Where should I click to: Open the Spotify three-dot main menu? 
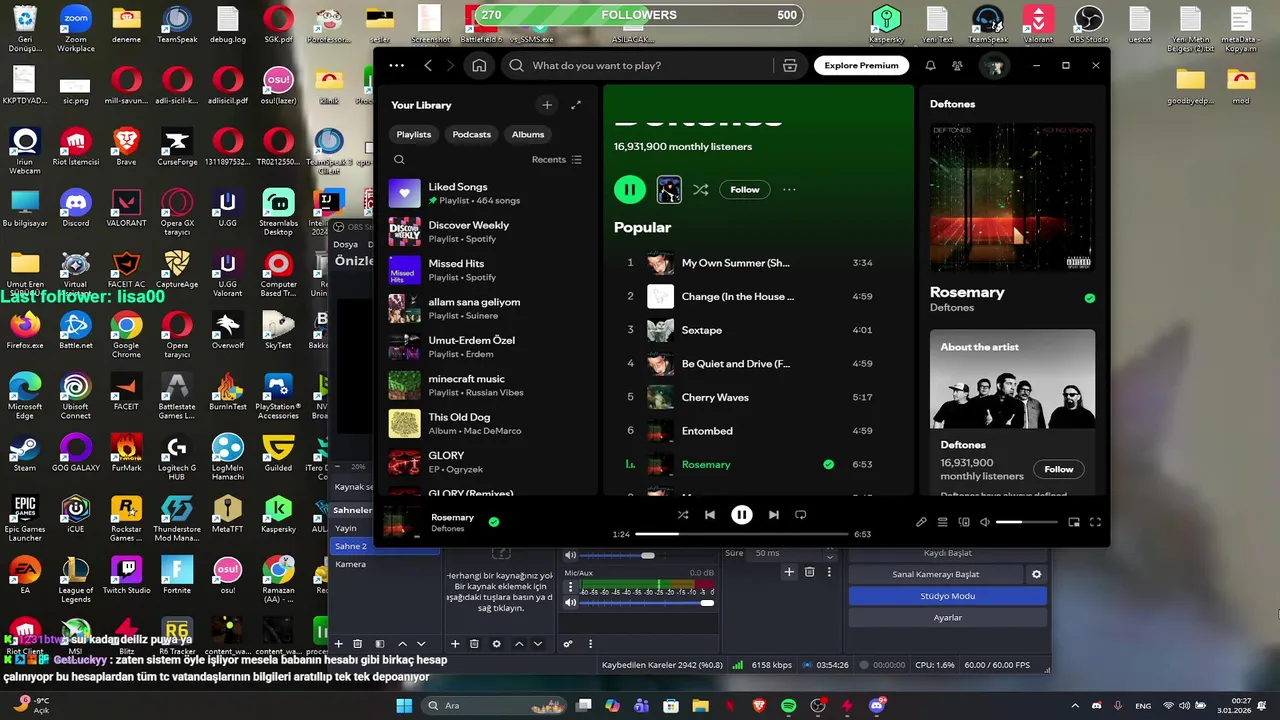click(397, 65)
